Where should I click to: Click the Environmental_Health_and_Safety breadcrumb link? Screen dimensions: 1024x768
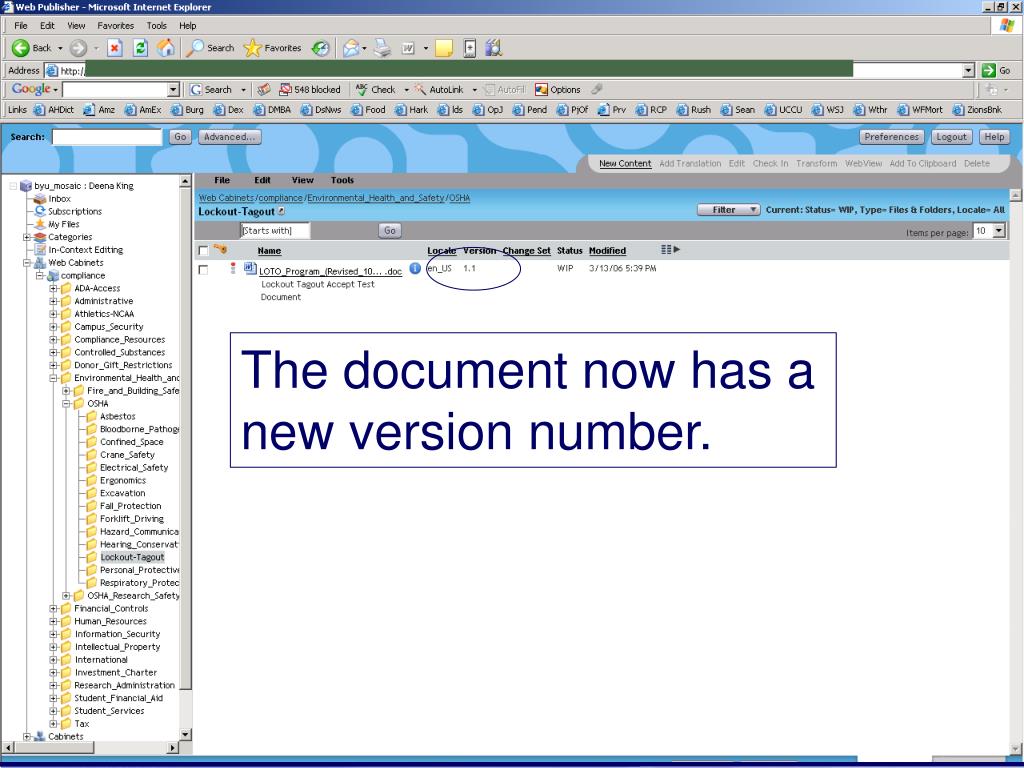coord(376,198)
